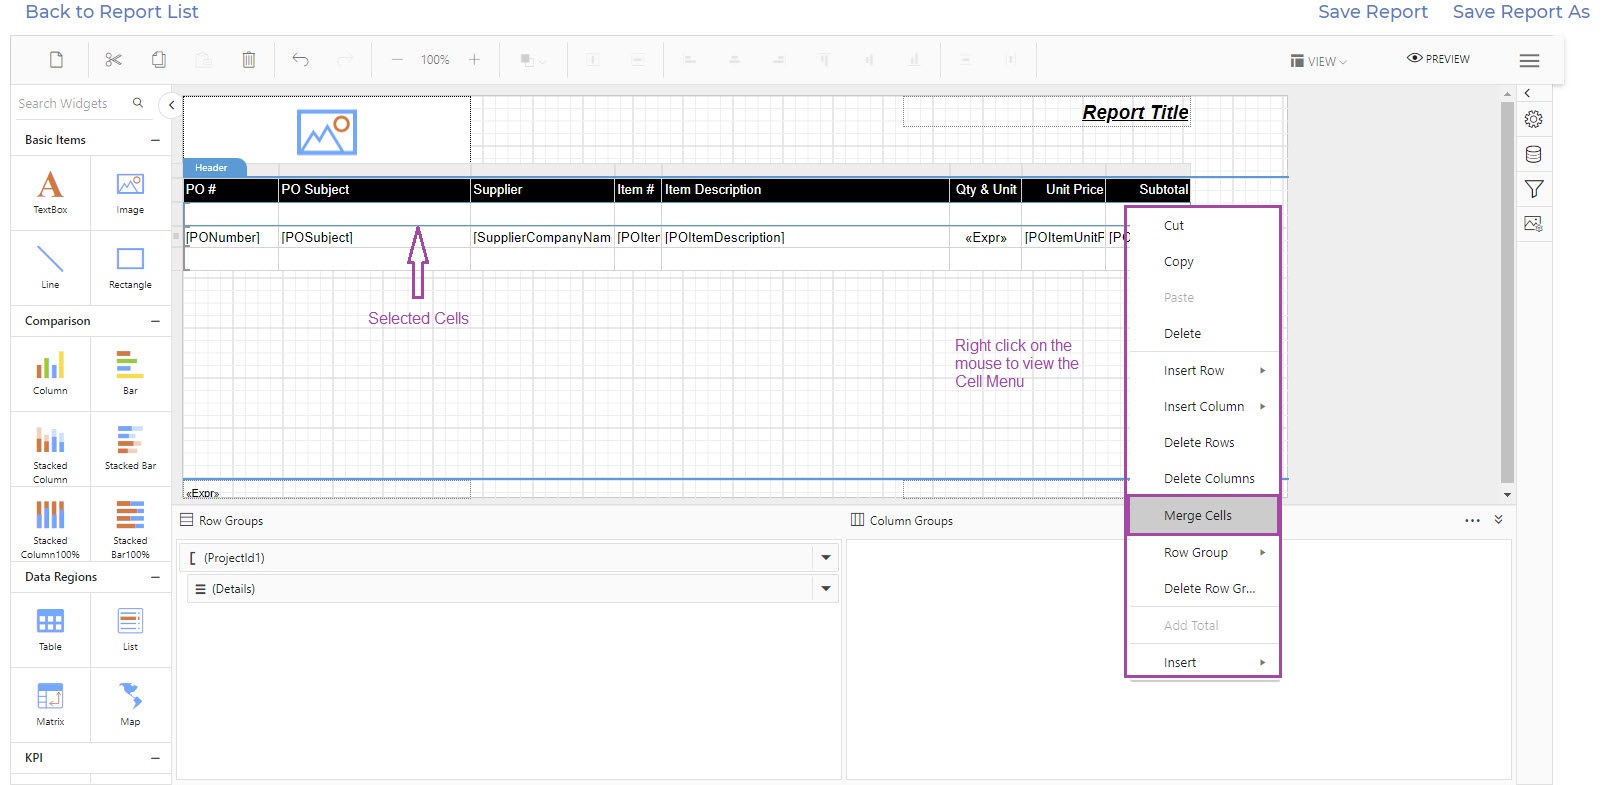1604x785 pixels.
Task: Click the search magnifier icon in widgets panel
Action: click(138, 103)
